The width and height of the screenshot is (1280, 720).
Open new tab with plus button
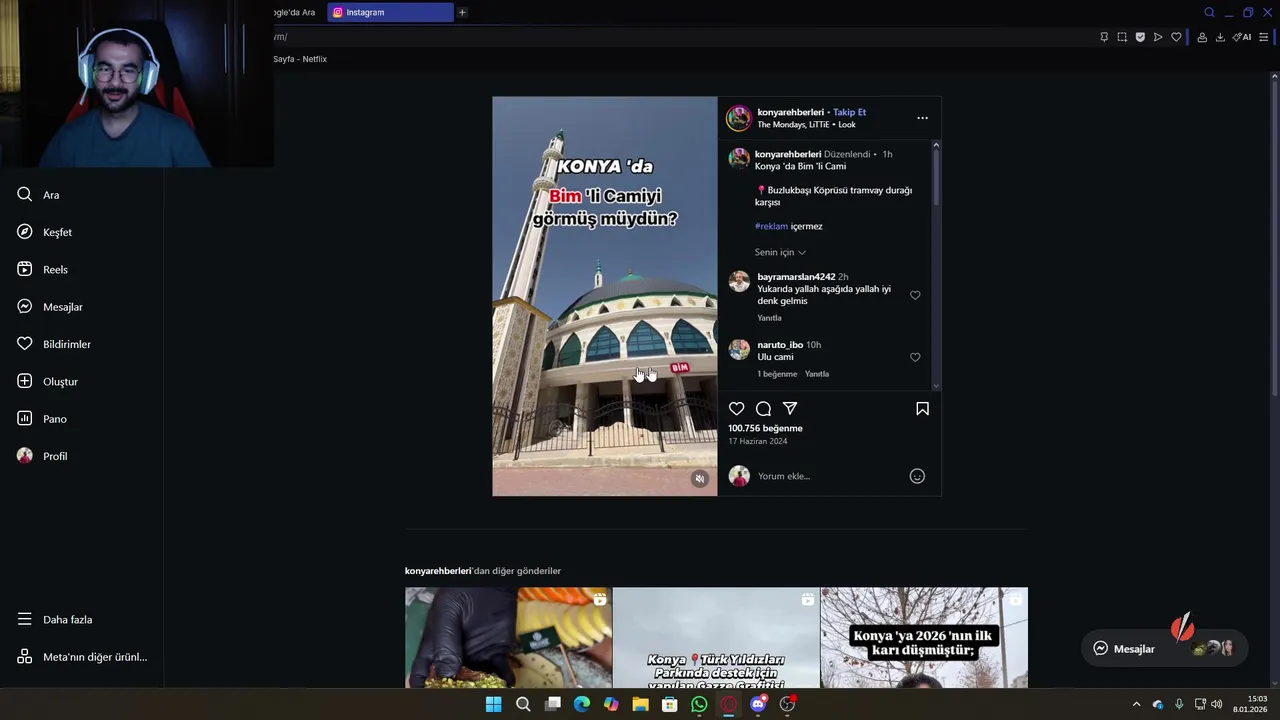tap(462, 12)
